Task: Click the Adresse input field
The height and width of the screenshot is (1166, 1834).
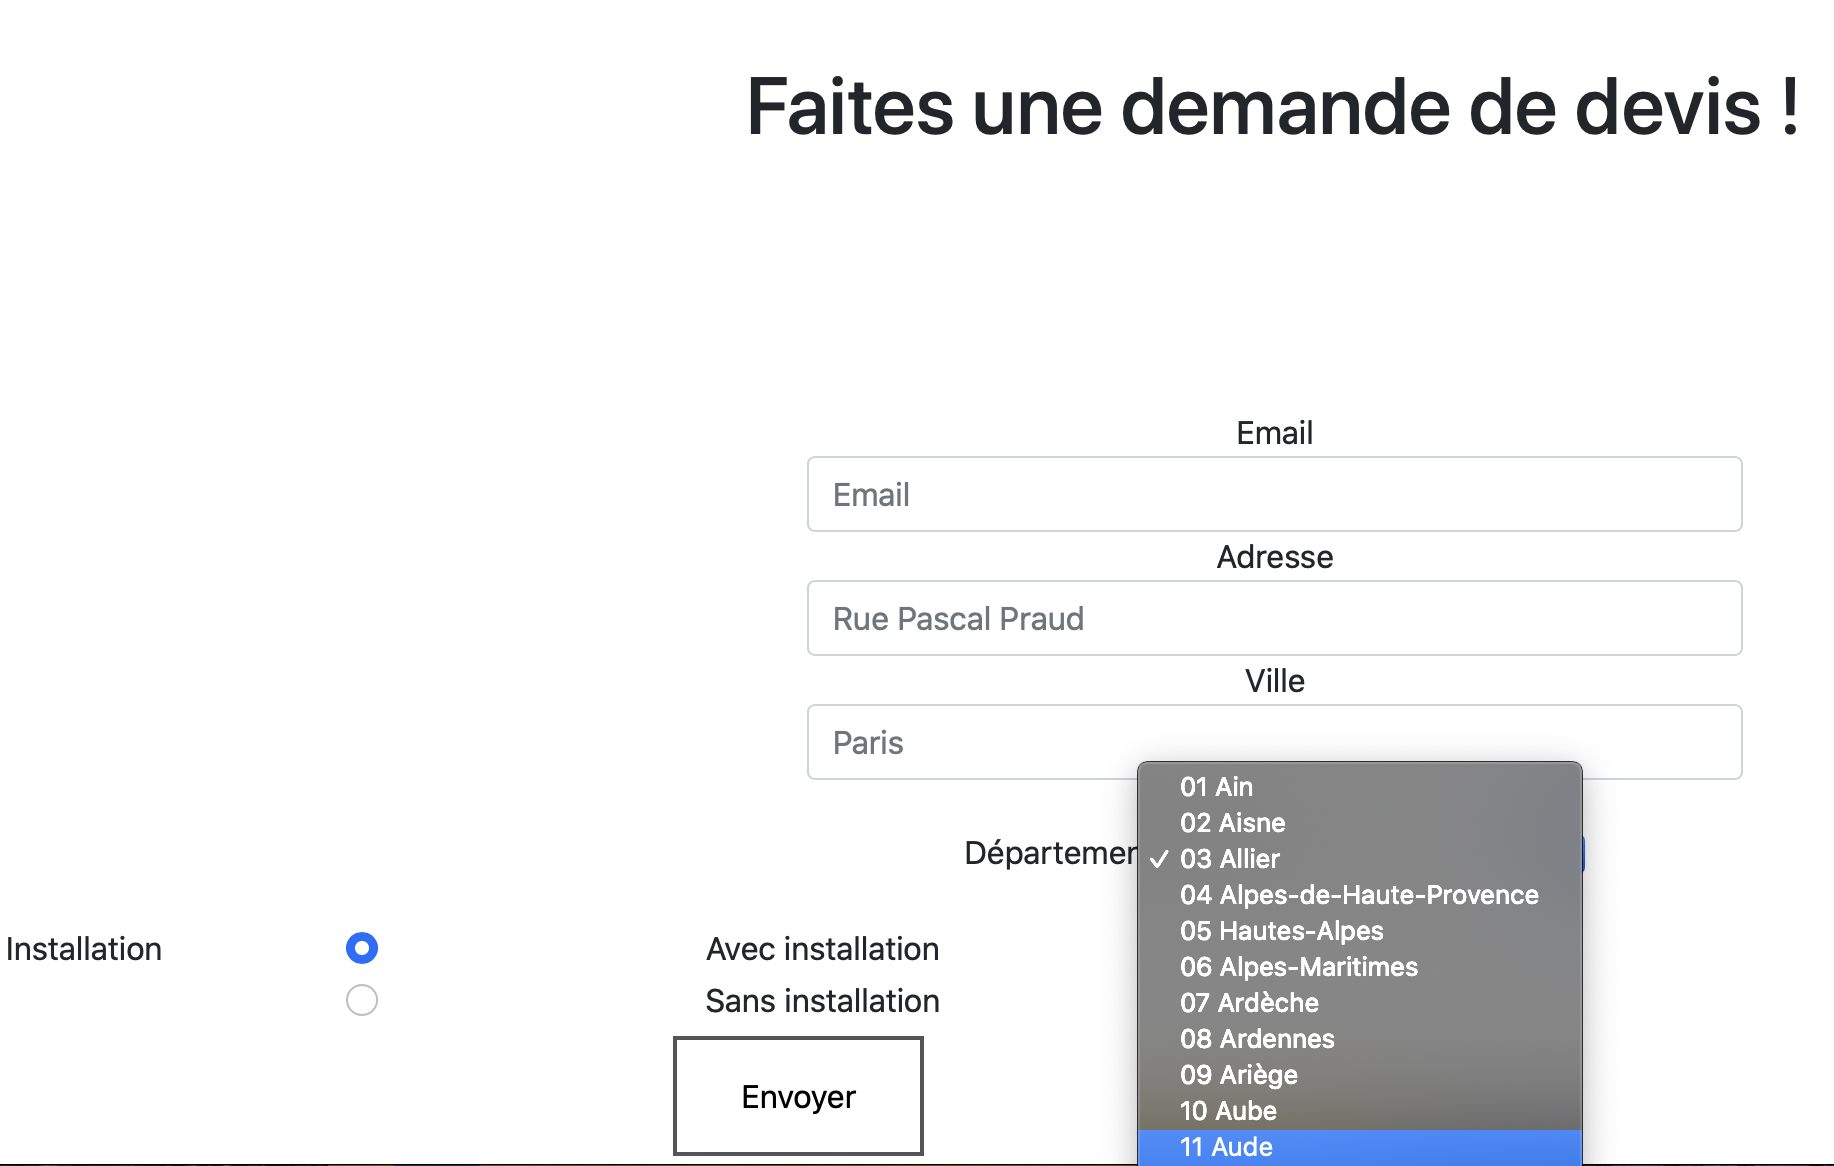Action: (1274, 618)
